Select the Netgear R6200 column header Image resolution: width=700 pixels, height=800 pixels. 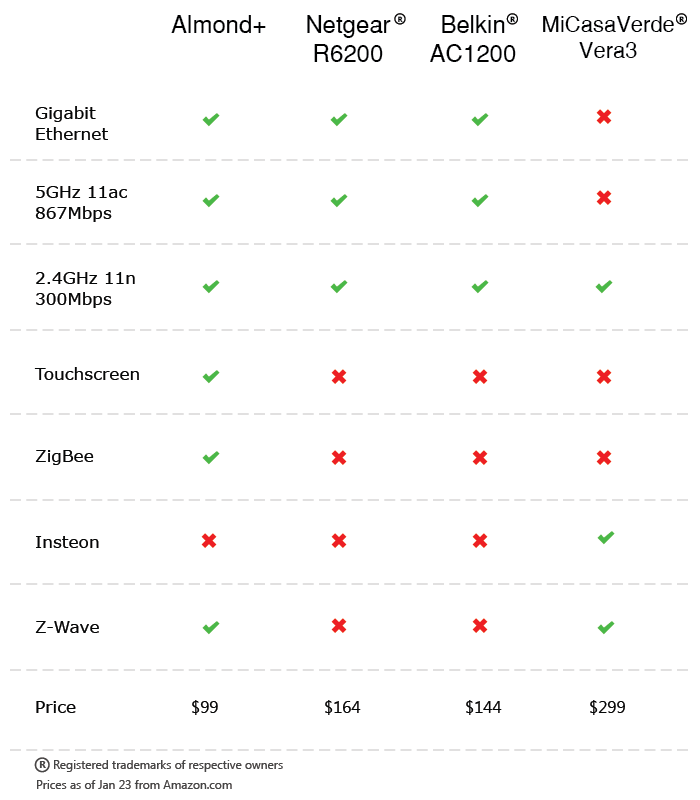[x=349, y=39]
